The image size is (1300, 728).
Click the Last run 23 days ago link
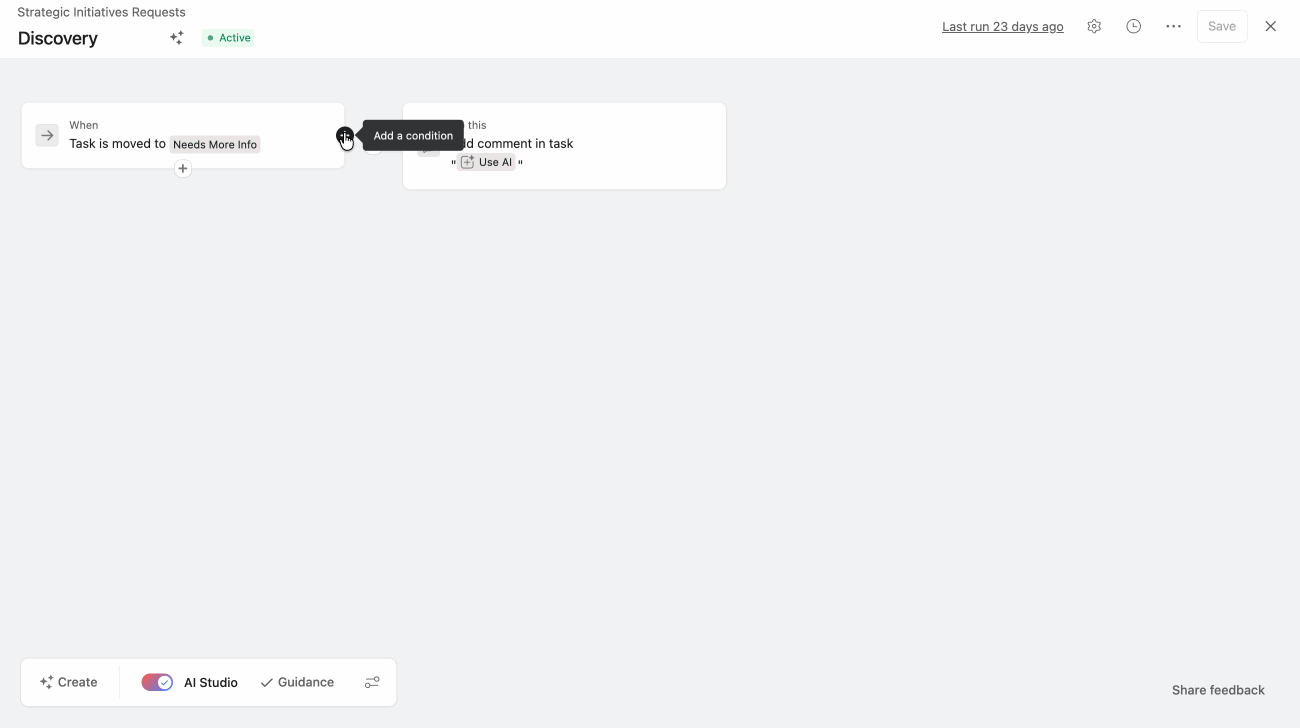1003,27
